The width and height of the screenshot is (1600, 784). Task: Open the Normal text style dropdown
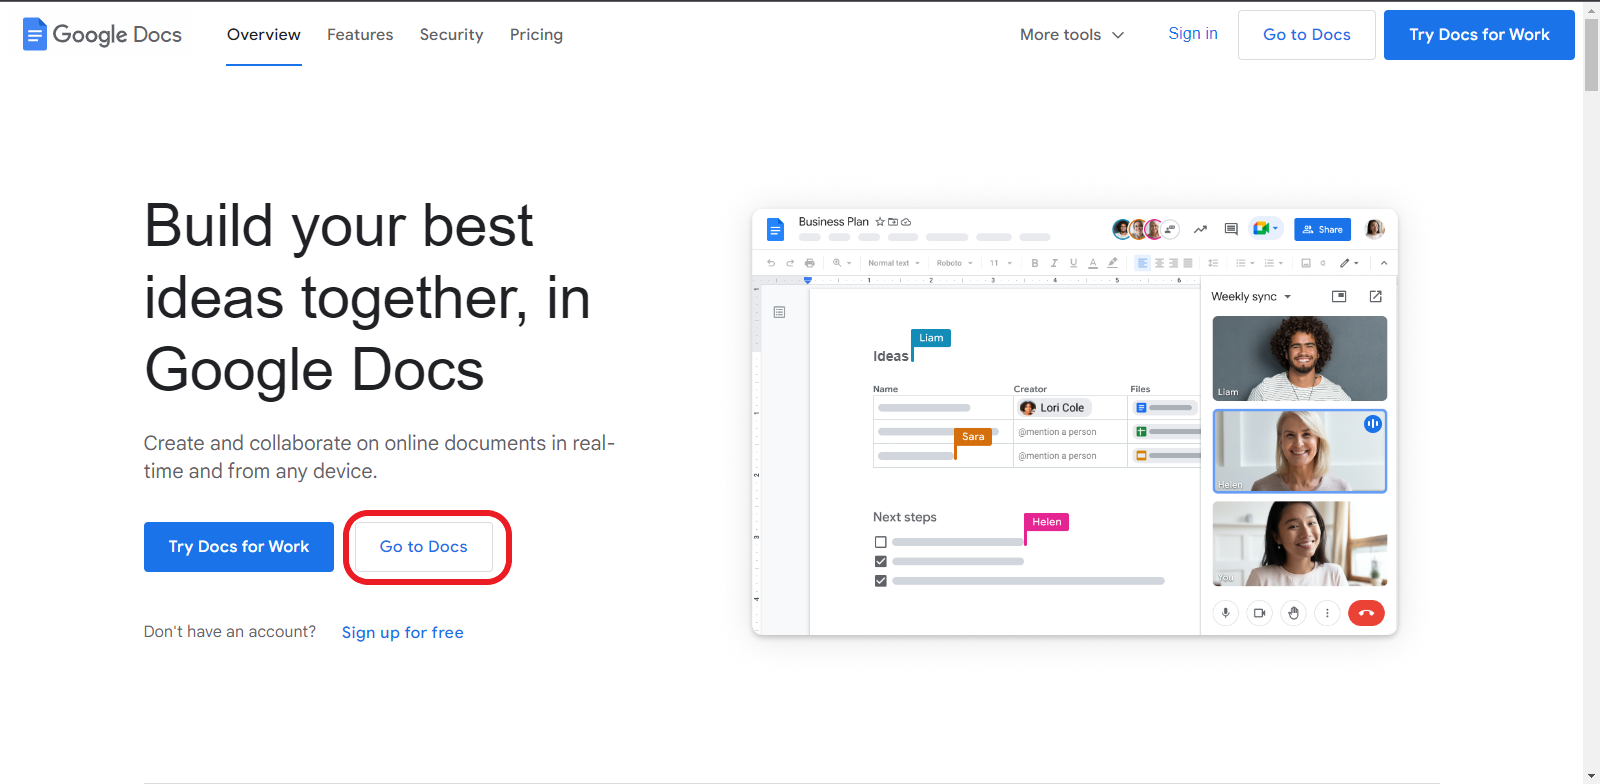click(894, 263)
